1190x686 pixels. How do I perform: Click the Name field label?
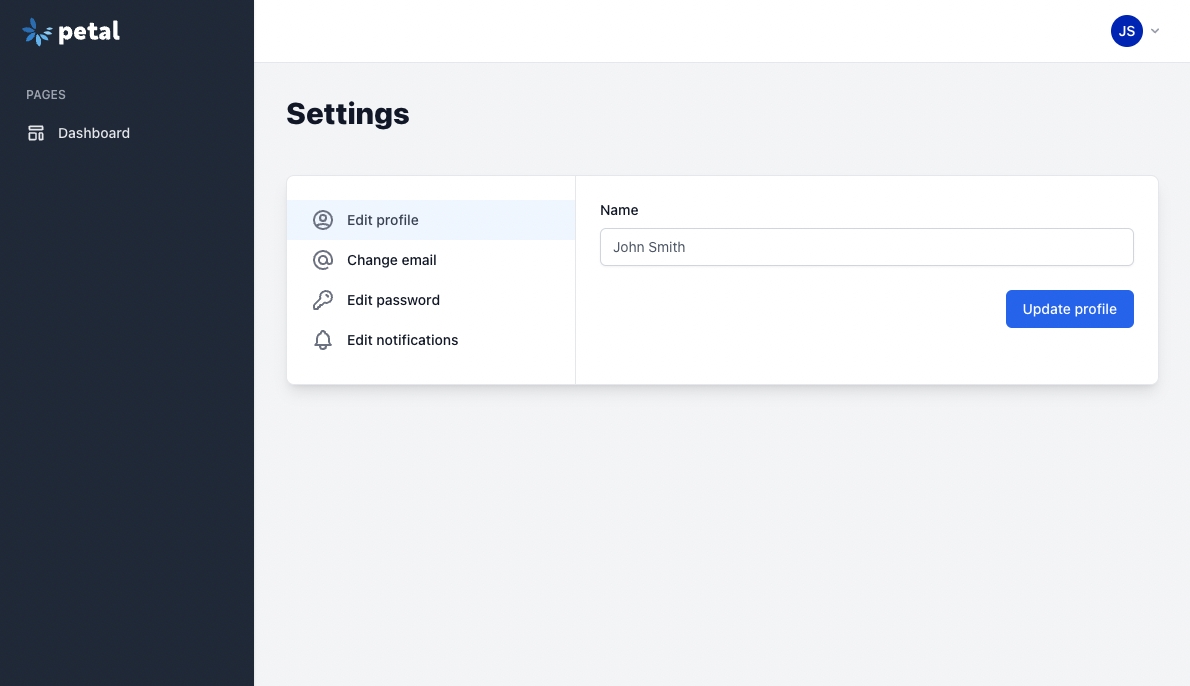click(619, 210)
